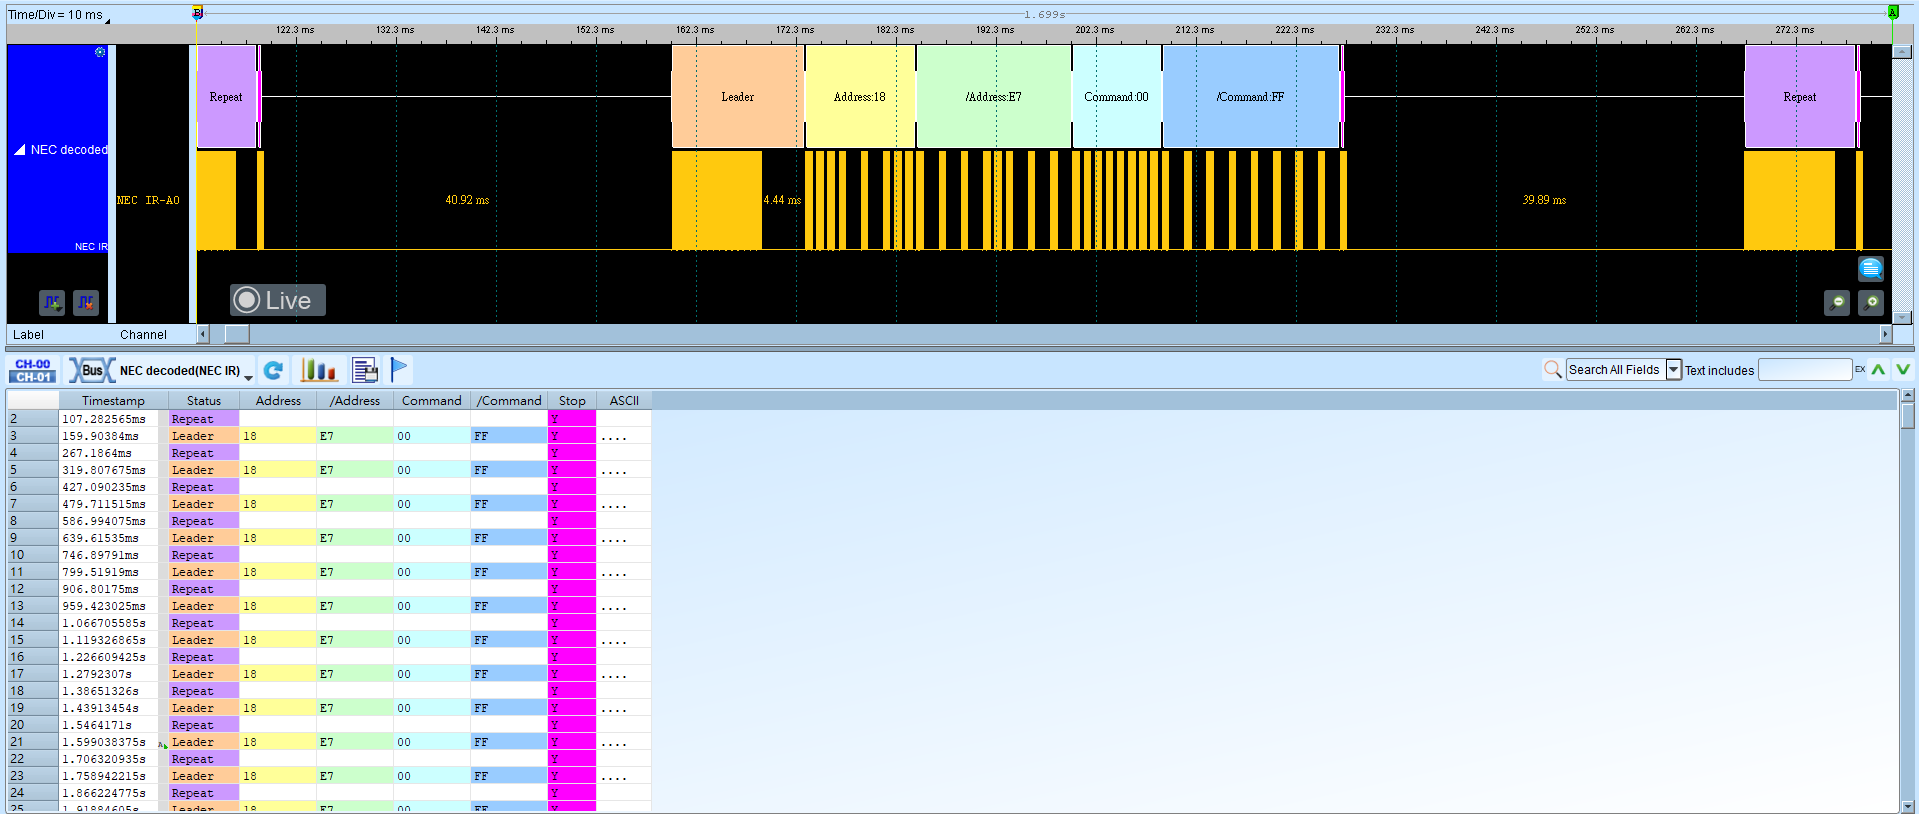Screen dimensions: 1919x814
Task: Select table row with timestamp 1.066705585s
Action: [330, 623]
